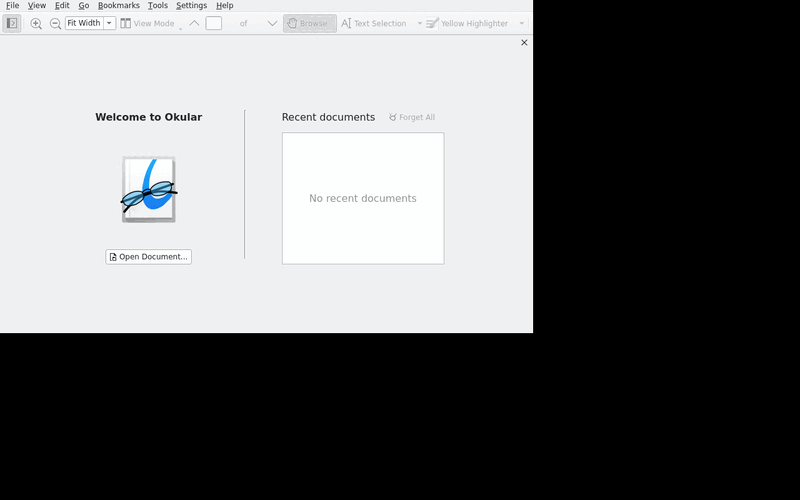Open the Settings menu
Image resolution: width=800 pixels, height=500 pixels.
coord(191,6)
